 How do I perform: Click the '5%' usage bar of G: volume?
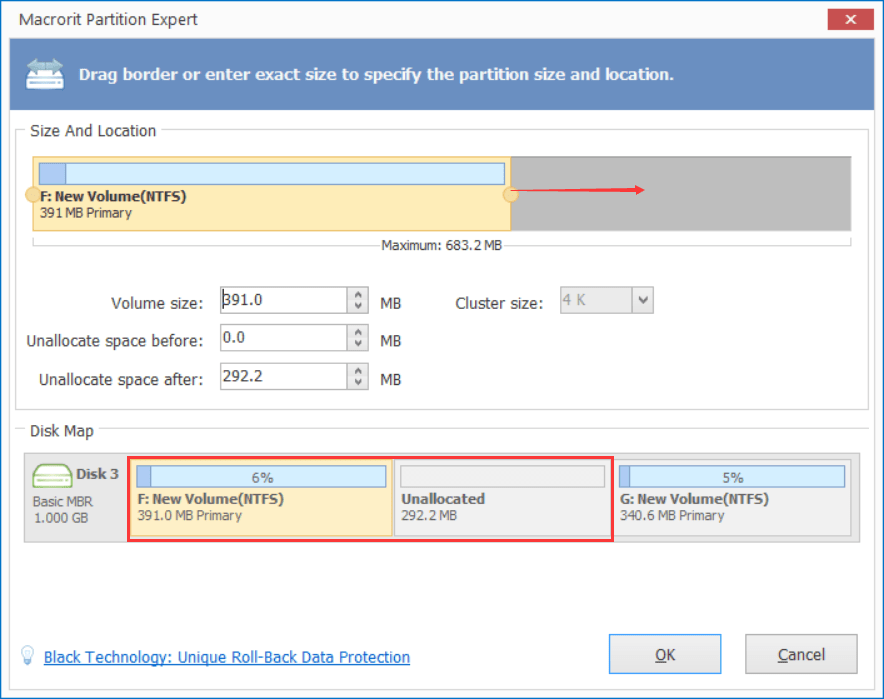pyautogui.click(x=732, y=477)
